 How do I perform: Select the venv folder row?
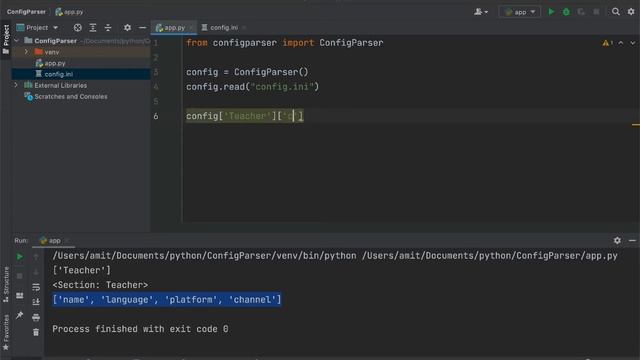click(x=81, y=52)
